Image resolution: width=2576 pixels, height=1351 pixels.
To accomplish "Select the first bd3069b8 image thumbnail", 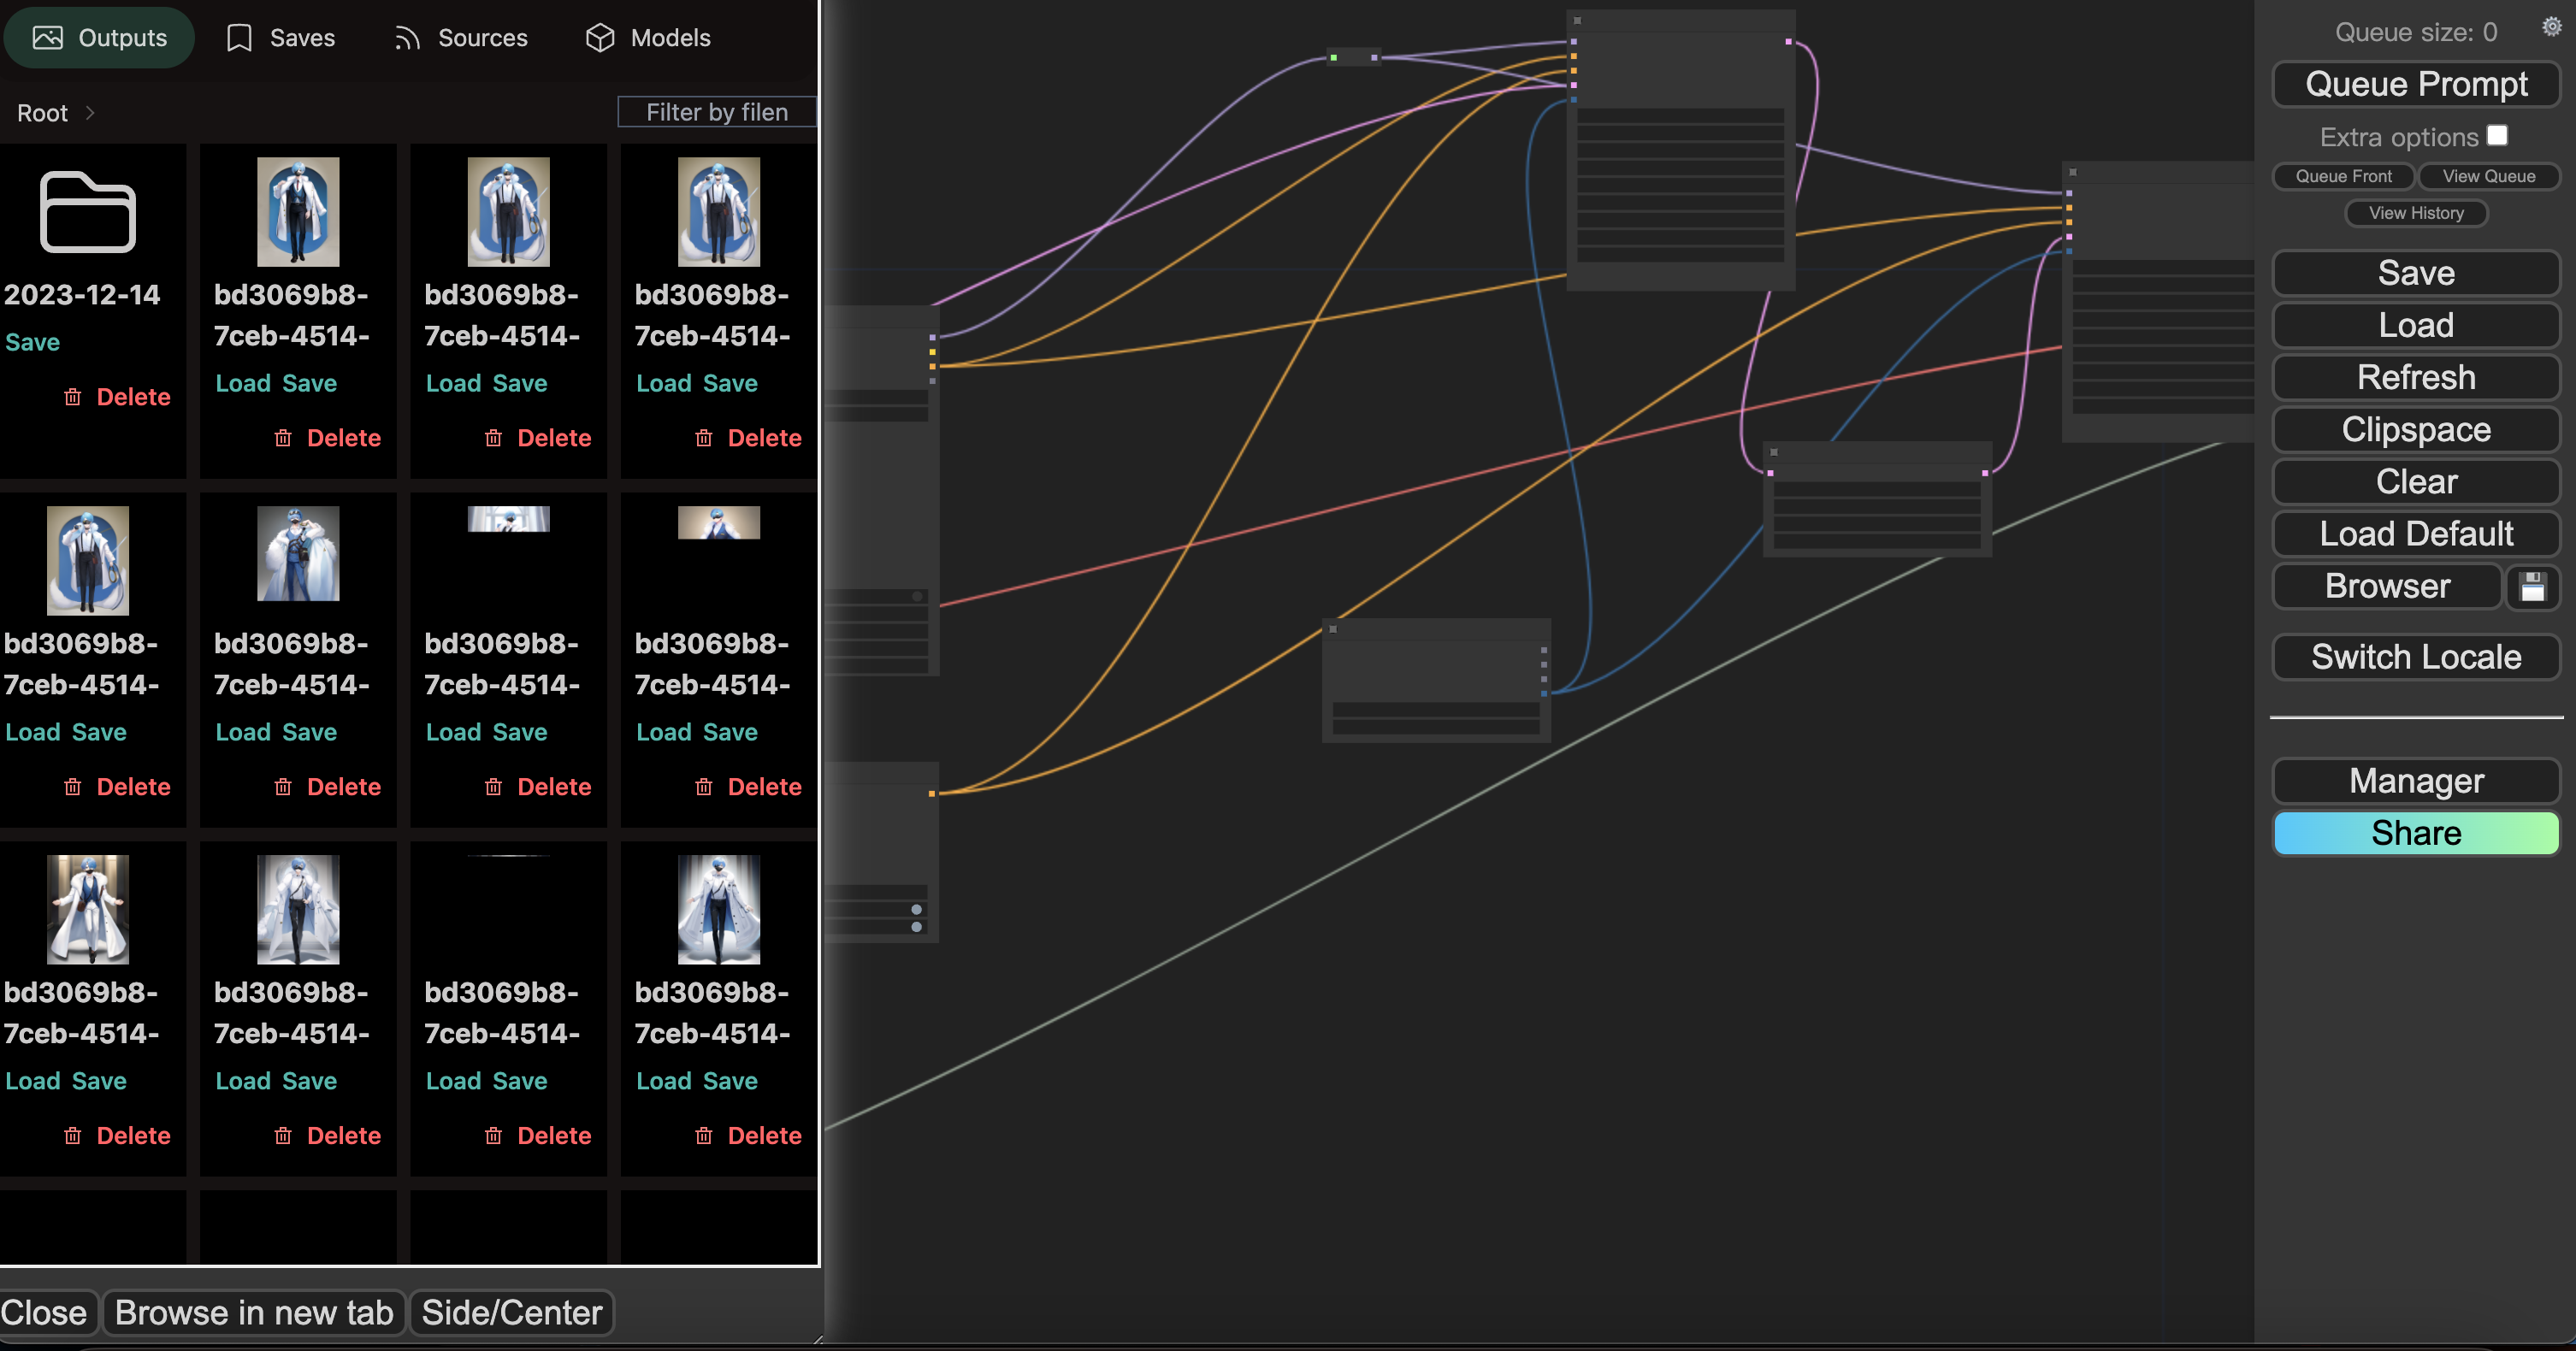I will tap(298, 212).
